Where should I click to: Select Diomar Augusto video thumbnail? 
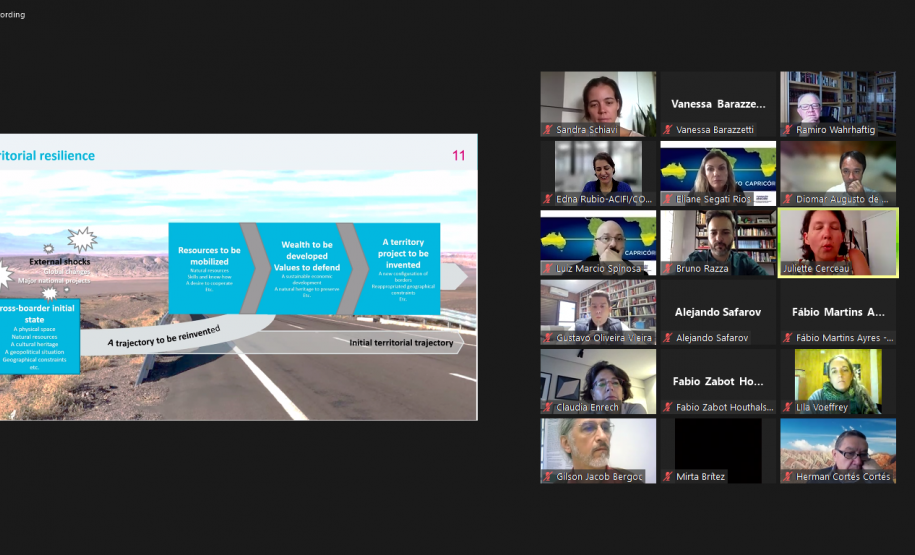[838, 172]
